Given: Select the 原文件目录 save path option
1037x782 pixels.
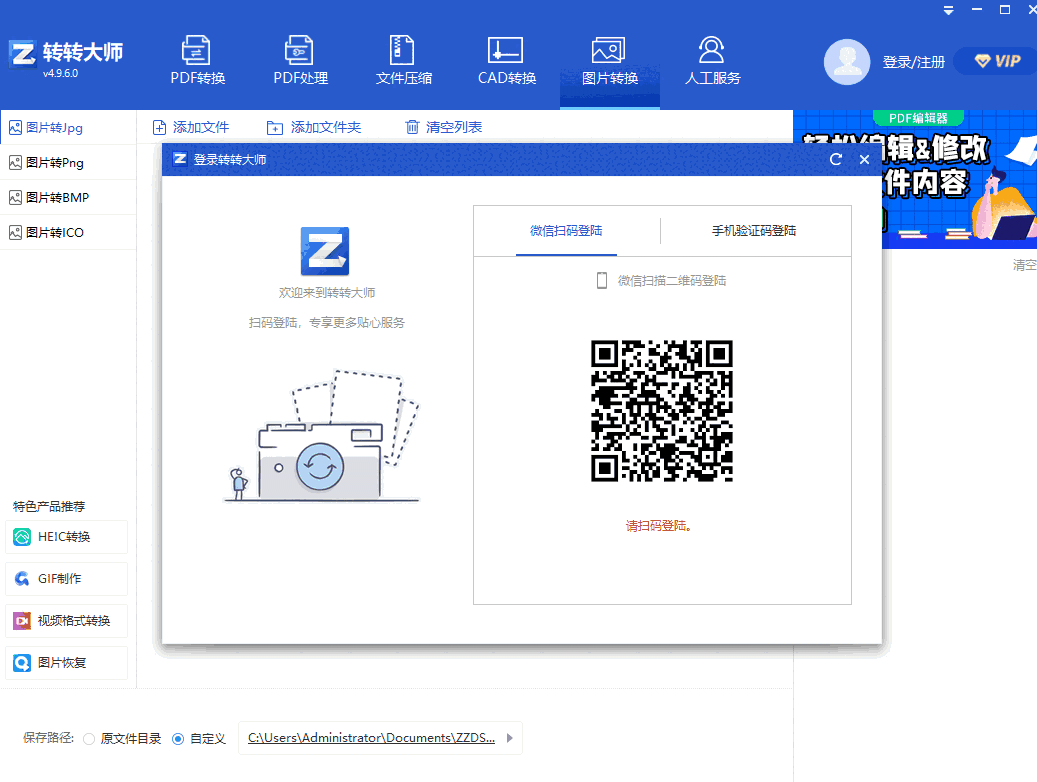Looking at the screenshot, I should click(88, 738).
